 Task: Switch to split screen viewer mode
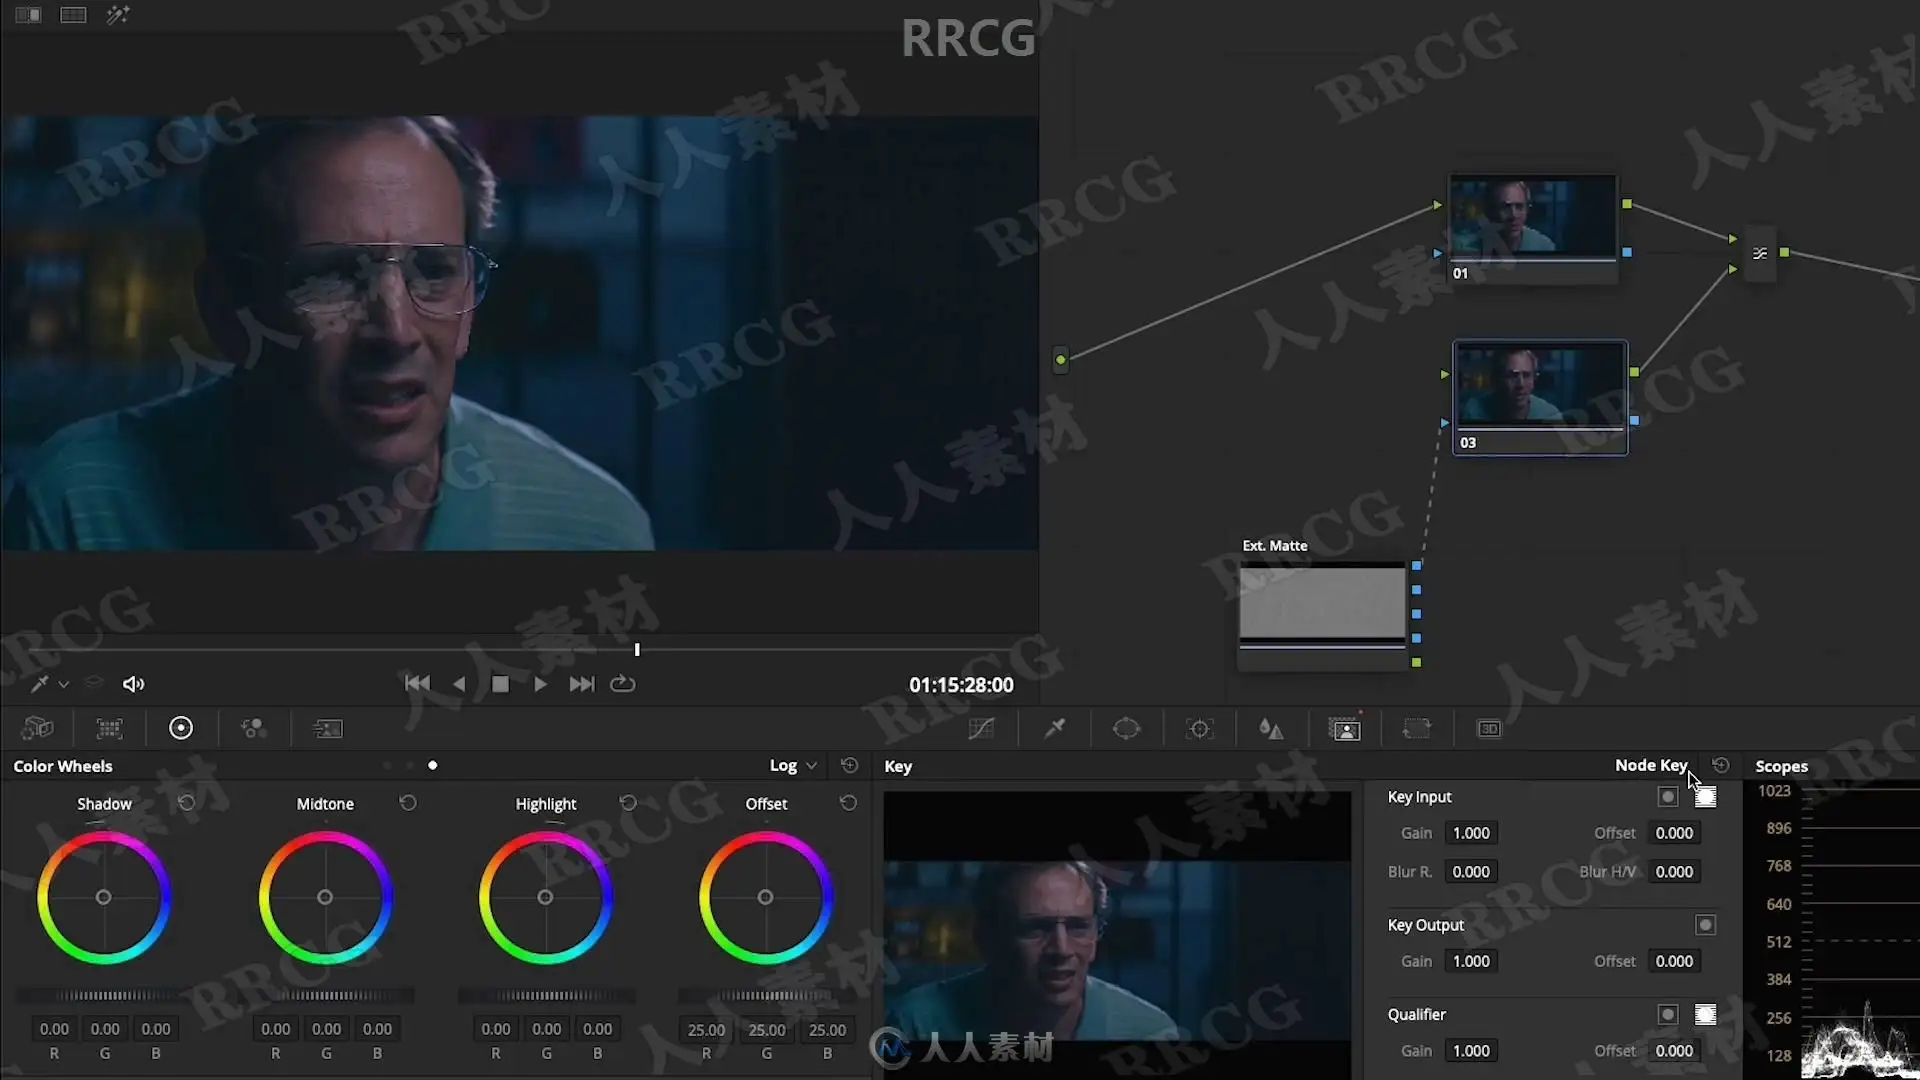(x=73, y=15)
